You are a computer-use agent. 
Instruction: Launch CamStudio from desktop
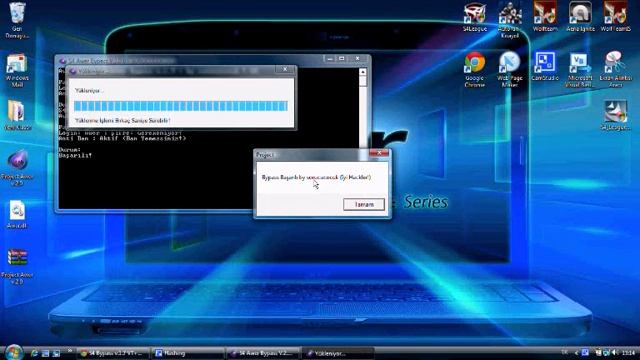545,66
